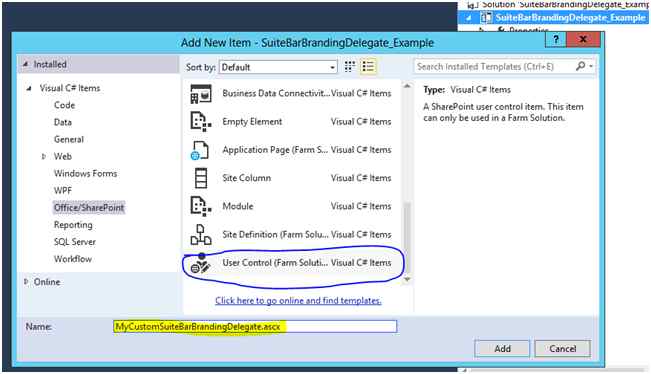Screen dimensions: 651x374
Task: Click in the Name input field
Action: [255, 327]
